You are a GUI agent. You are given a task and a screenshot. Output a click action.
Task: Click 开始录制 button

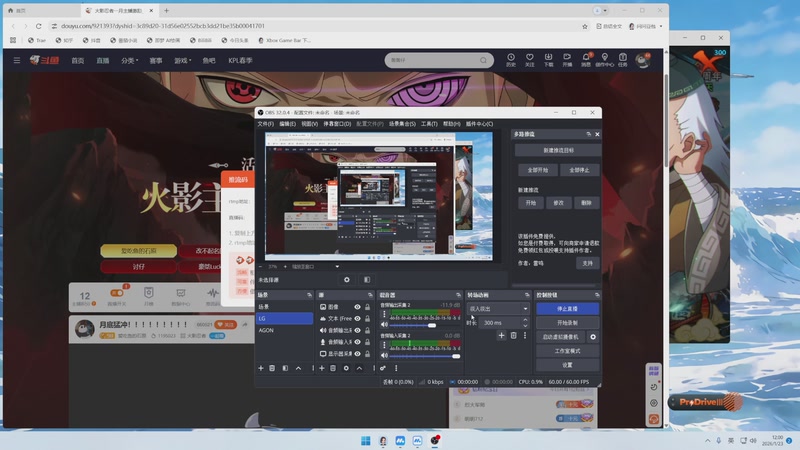567,322
